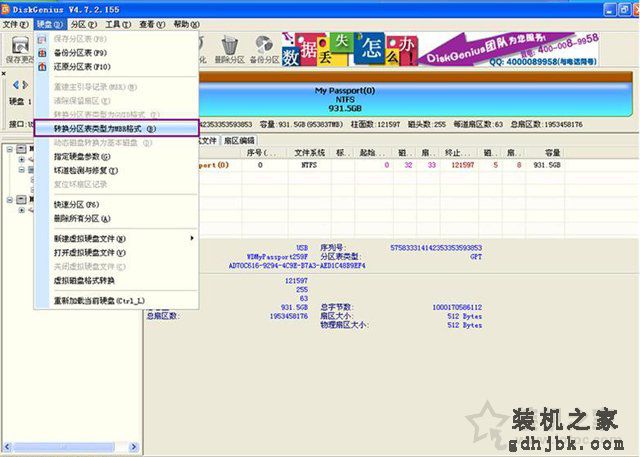
Task: Choose 还原分区表 (F10) menu entry
Action: click(116, 67)
